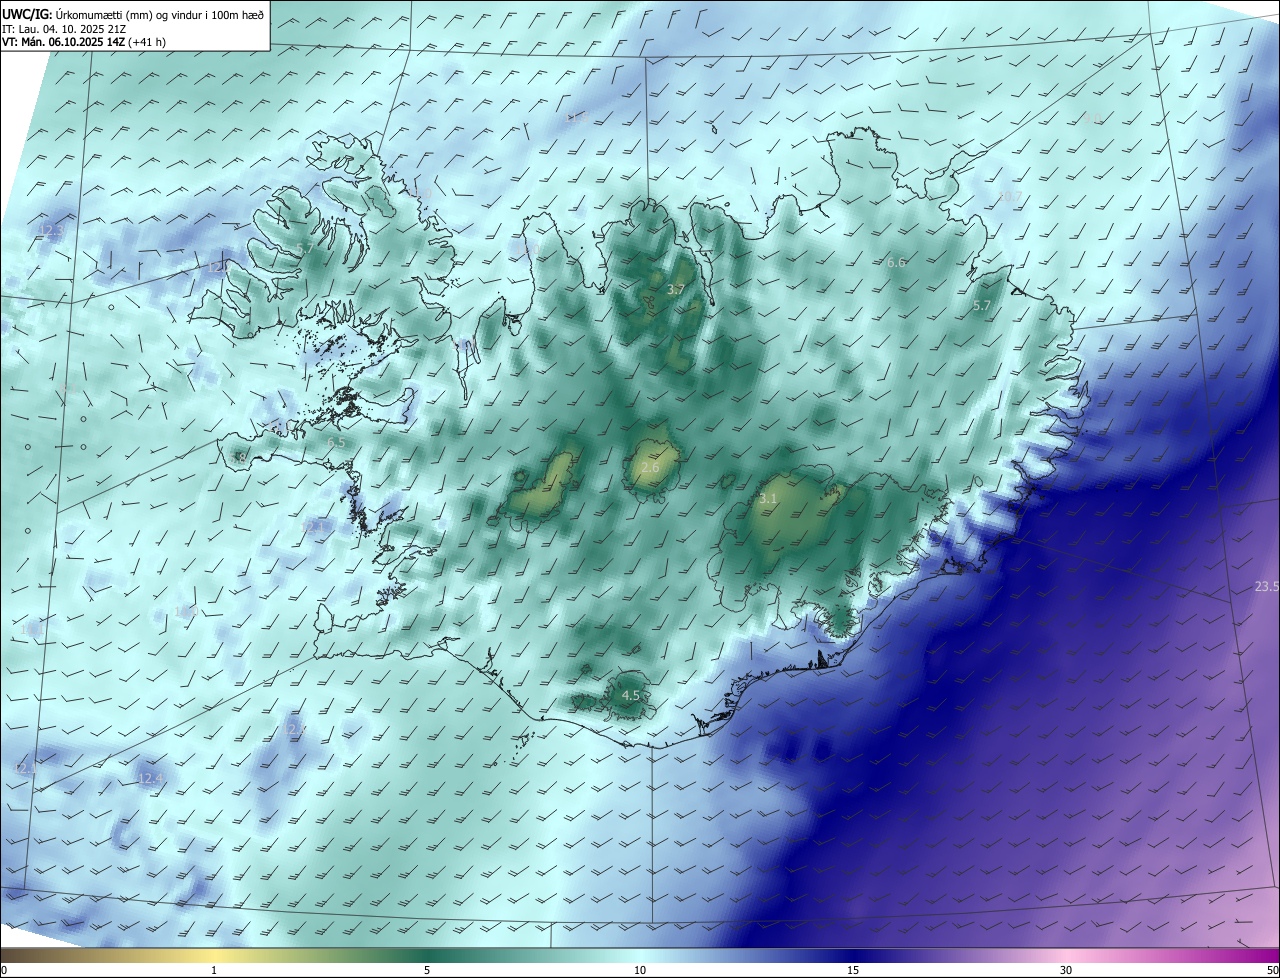
Task: Click the '15' tick on the color scale
Action: [853, 970]
